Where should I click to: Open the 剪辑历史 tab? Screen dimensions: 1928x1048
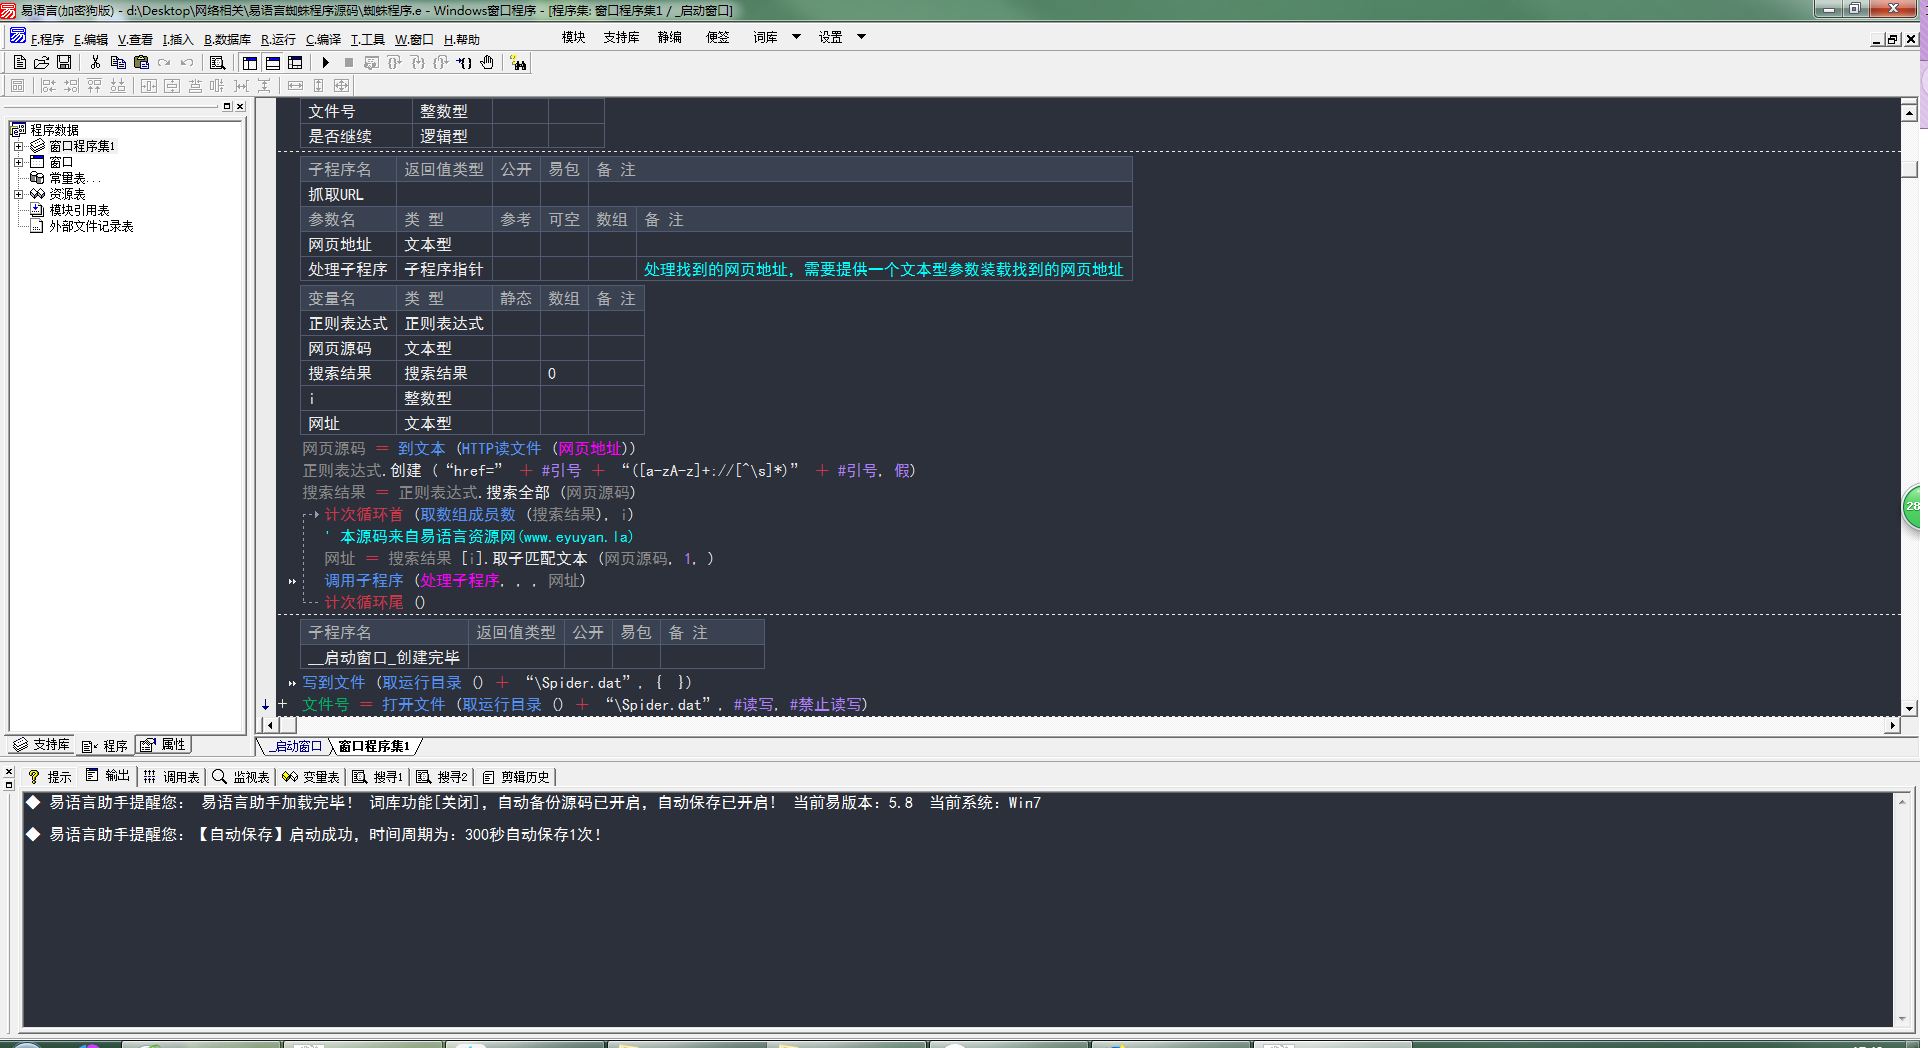pos(515,777)
